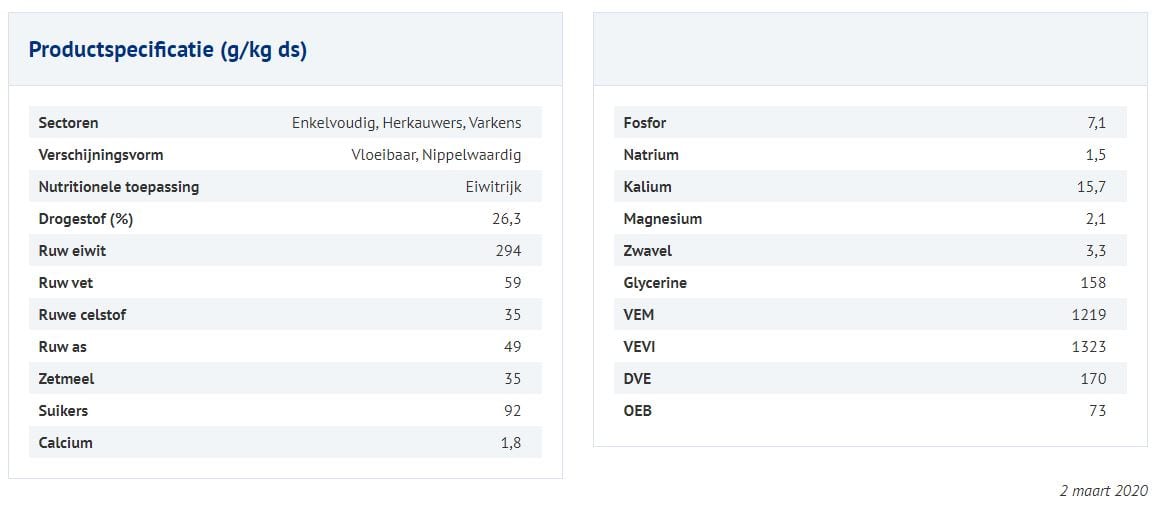The image size is (1170, 509).
Task: Select the Sectoren row label
Action: click(68, 123)
